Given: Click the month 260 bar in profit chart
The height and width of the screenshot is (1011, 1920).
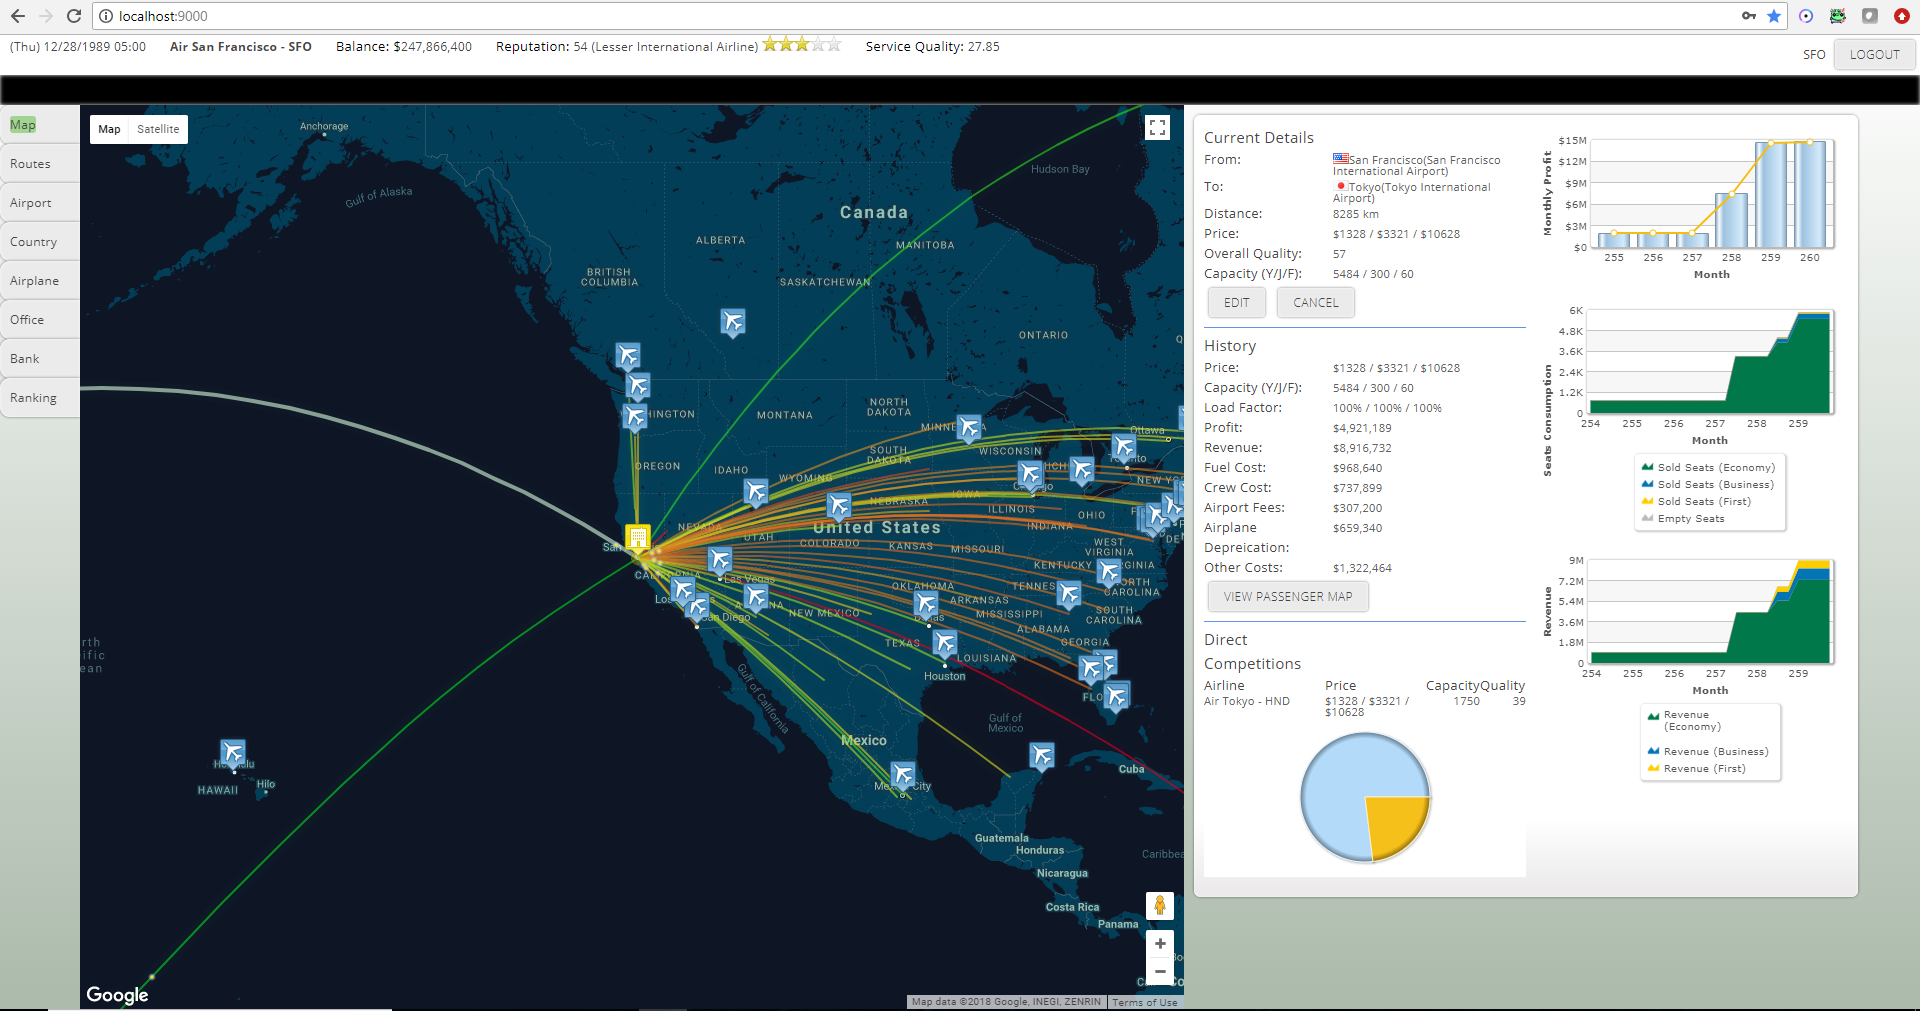Looking at the screenshot, I should [1810, 194].
